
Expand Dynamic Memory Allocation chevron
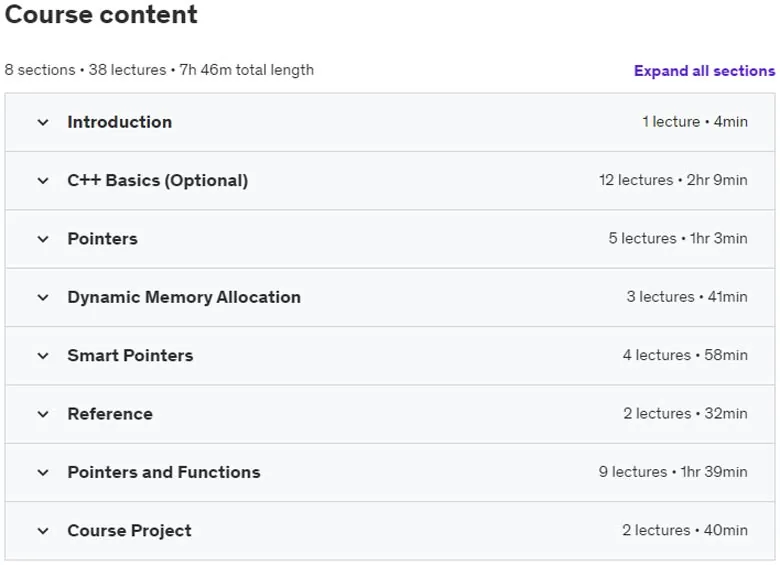point(43,297)
